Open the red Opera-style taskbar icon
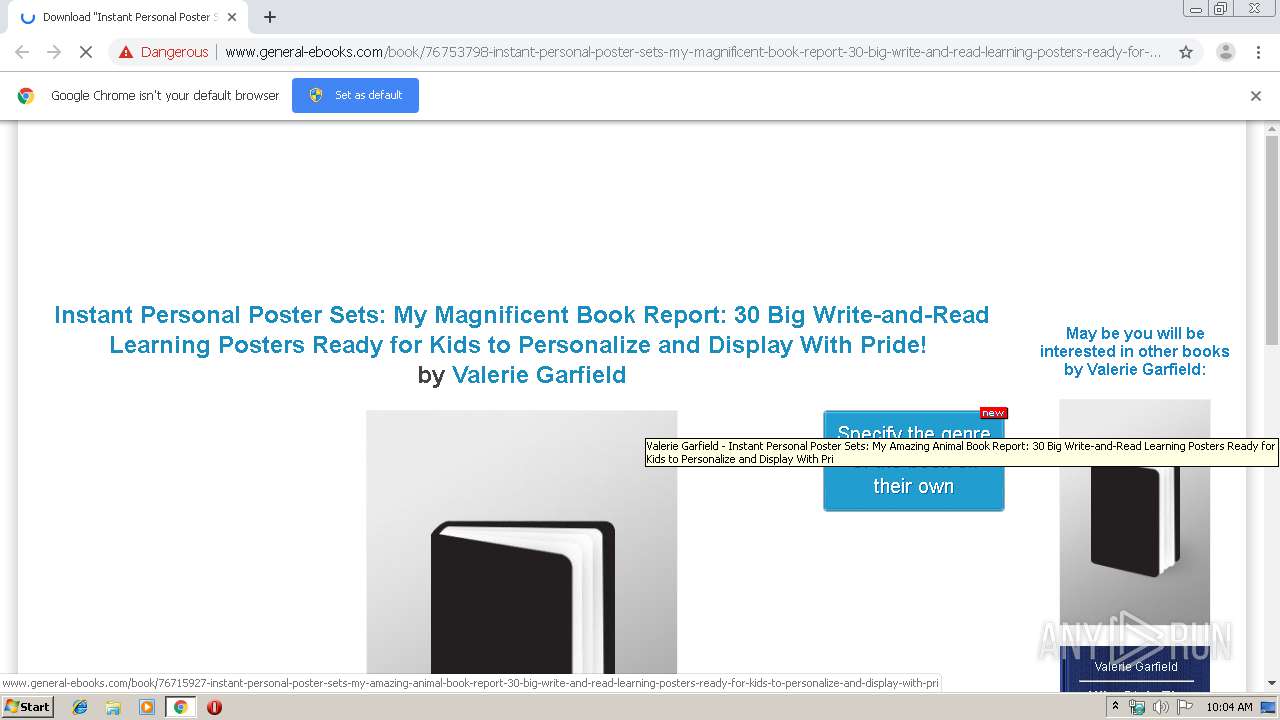This screenshot has width=1280, height=720. coord(214,707)
